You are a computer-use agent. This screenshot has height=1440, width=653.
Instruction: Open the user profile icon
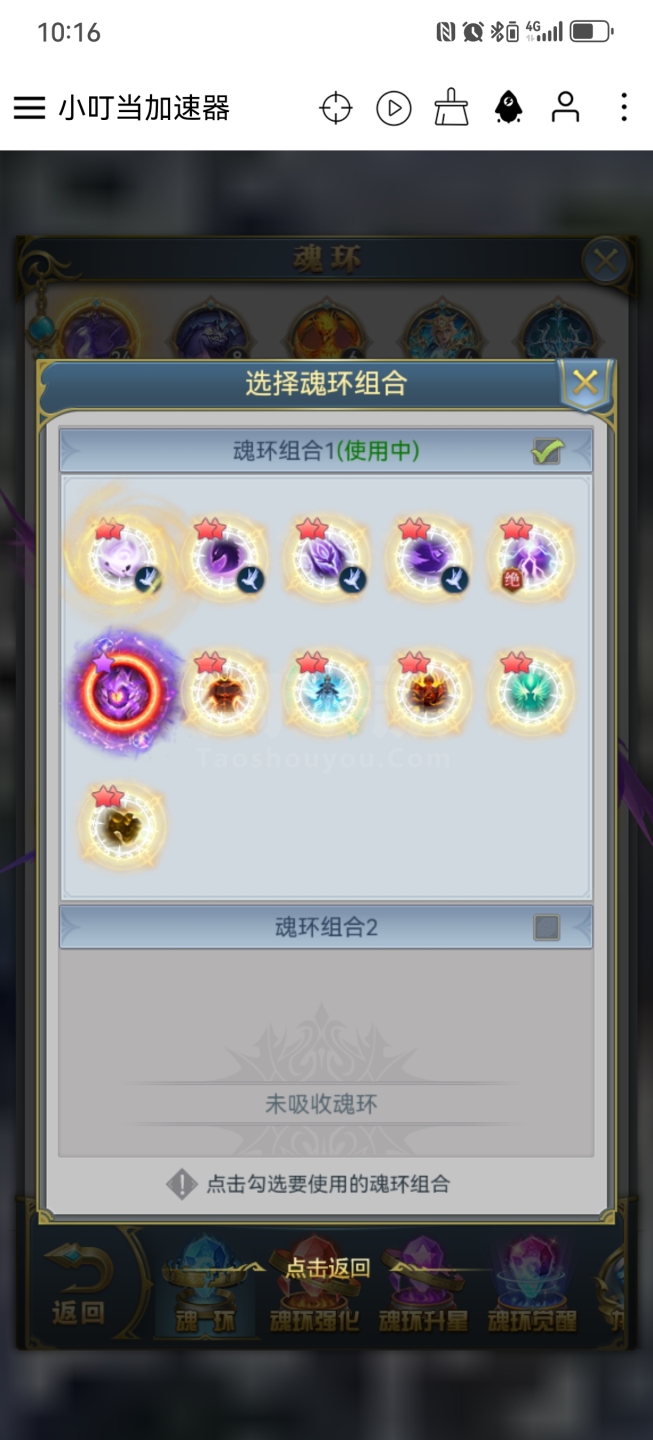[566, 107]
